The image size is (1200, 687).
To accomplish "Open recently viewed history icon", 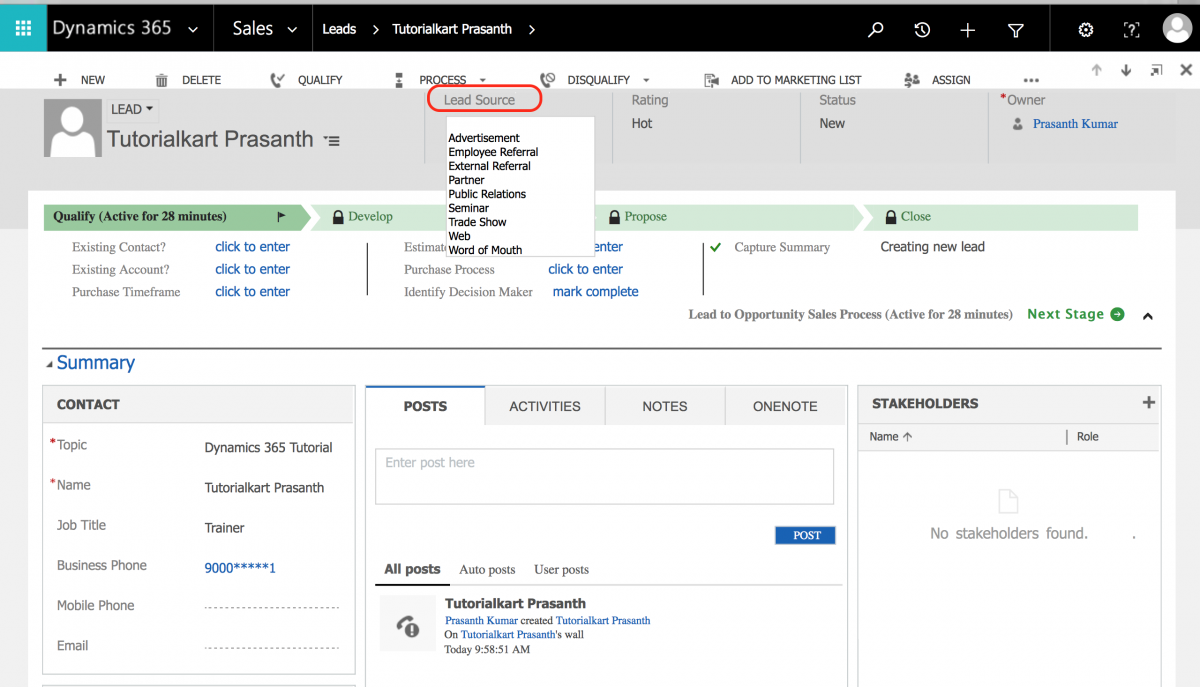I will pos(922,30).
